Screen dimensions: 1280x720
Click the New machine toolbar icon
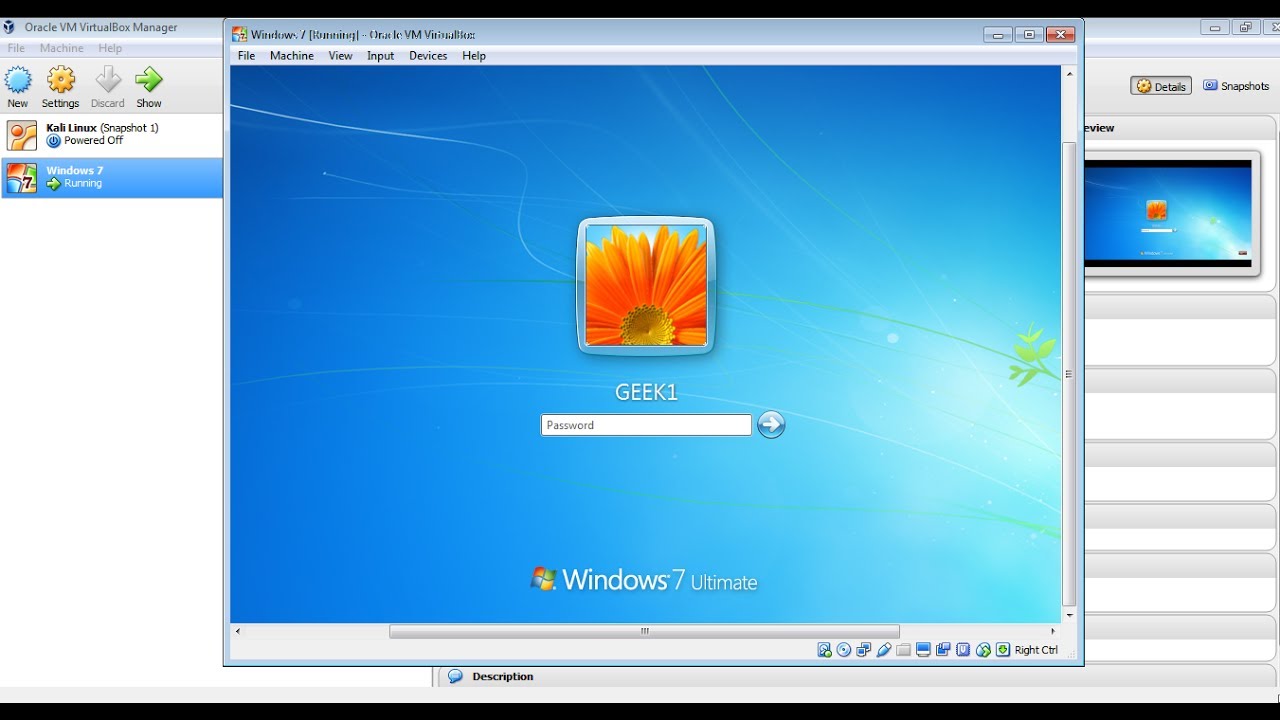pos(18,80)
